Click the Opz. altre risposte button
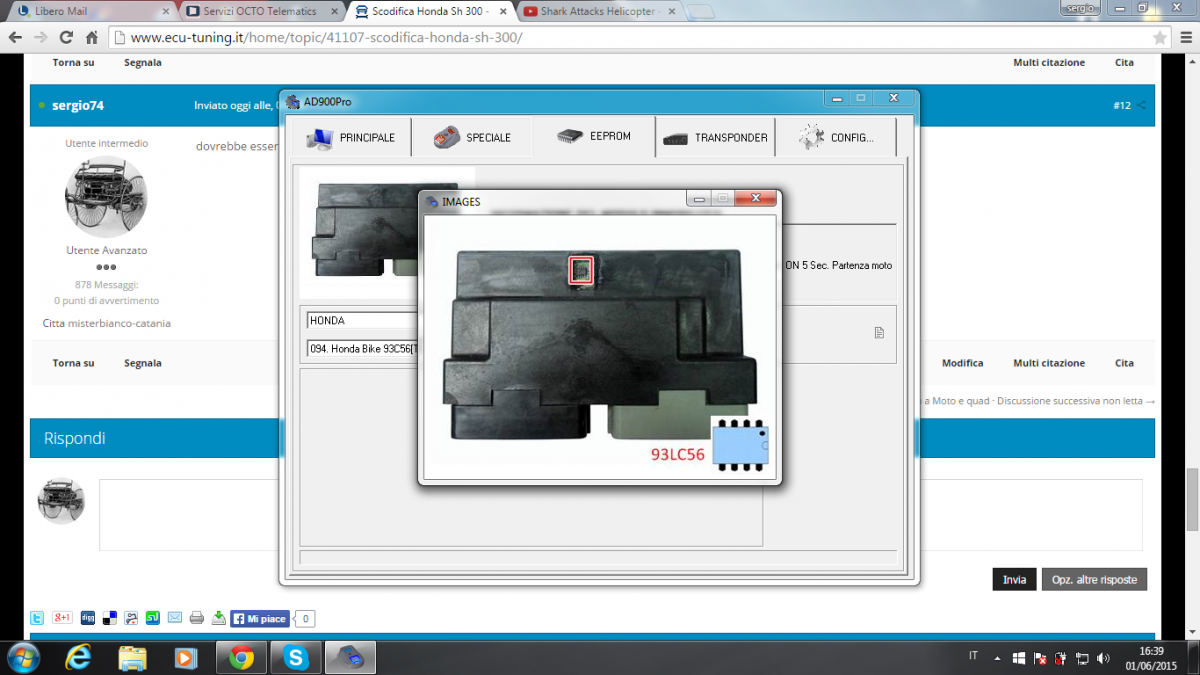 pyautogui.click(x=1094, y=580)
